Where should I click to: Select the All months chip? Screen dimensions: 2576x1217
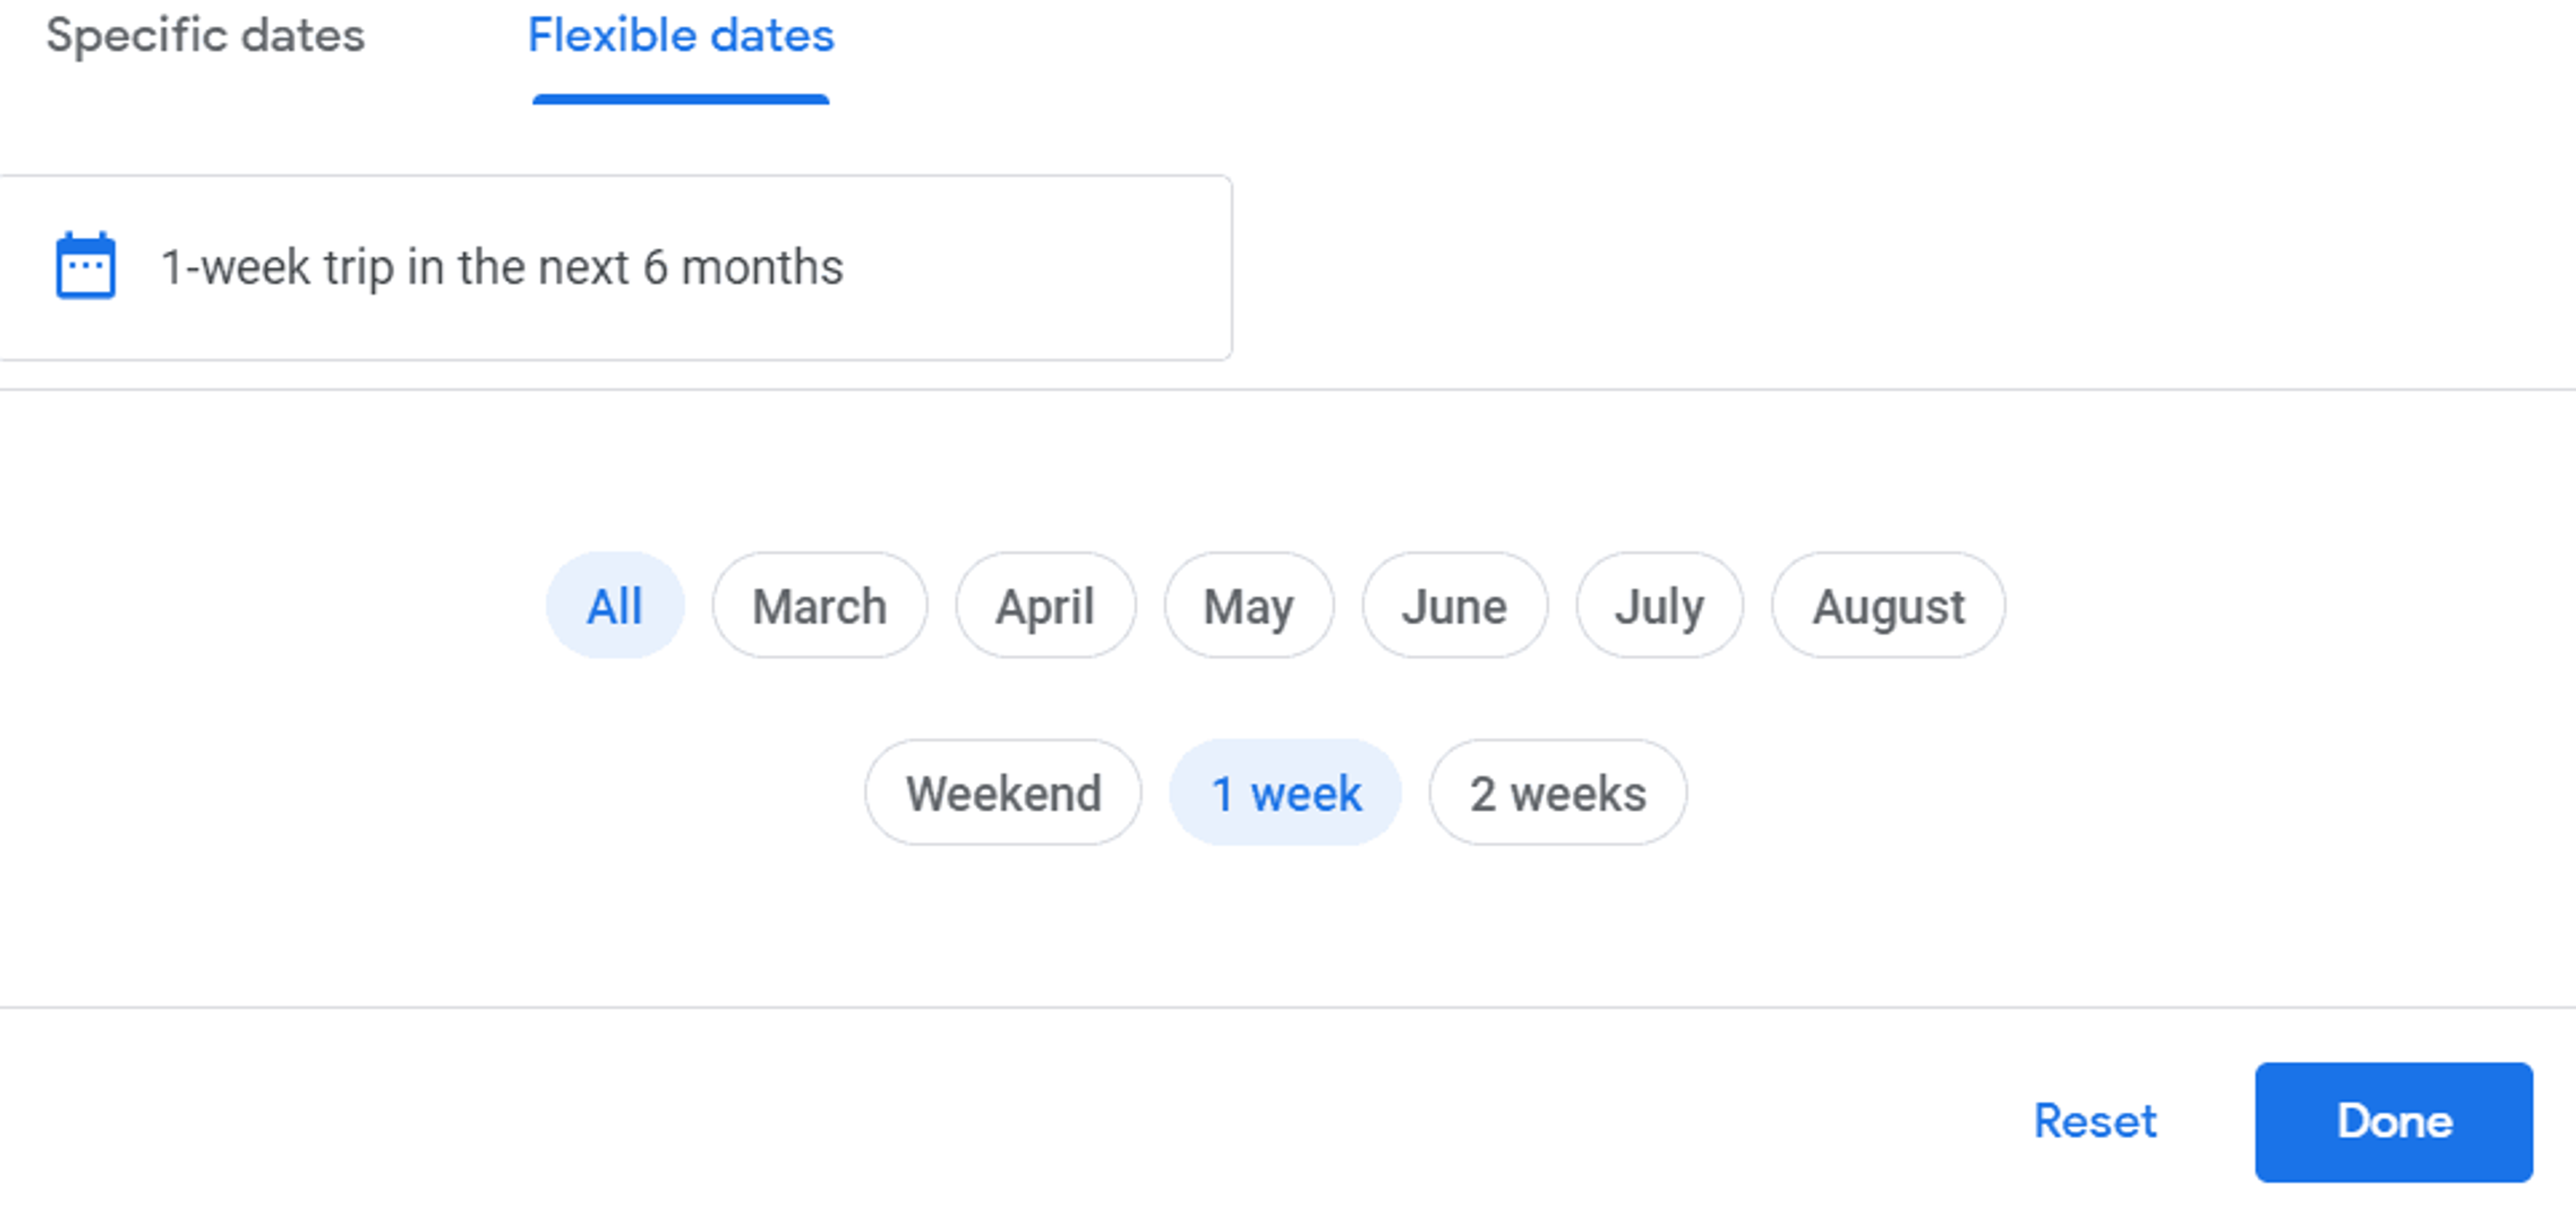(615, 605)
